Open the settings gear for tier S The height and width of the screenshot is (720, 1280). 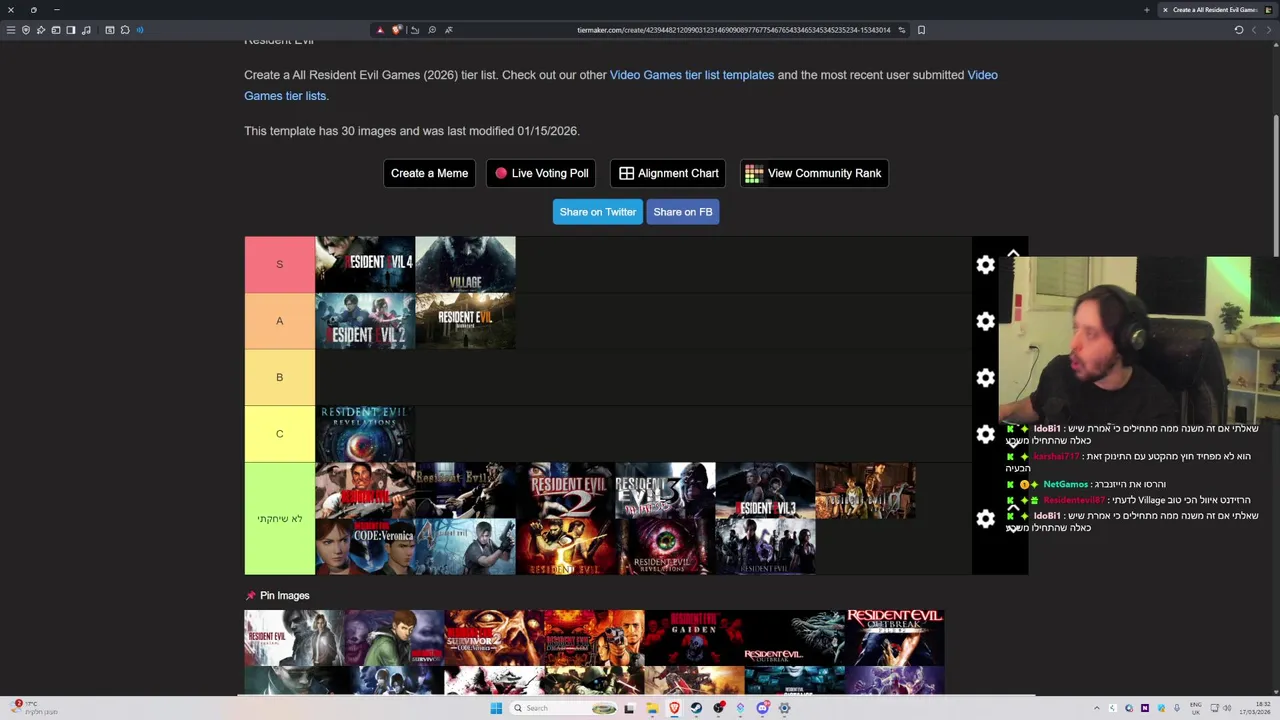click(986, 264)
